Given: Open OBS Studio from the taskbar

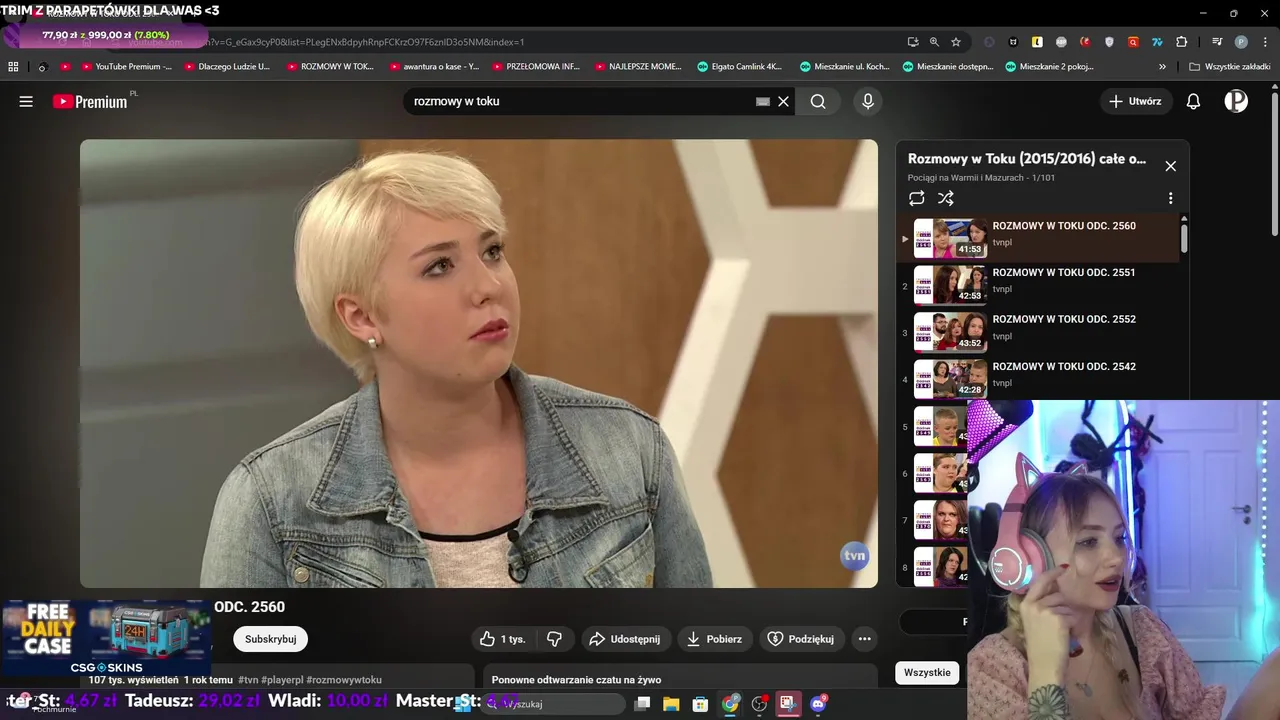Looking at the screenshot, I should point(759,704).
